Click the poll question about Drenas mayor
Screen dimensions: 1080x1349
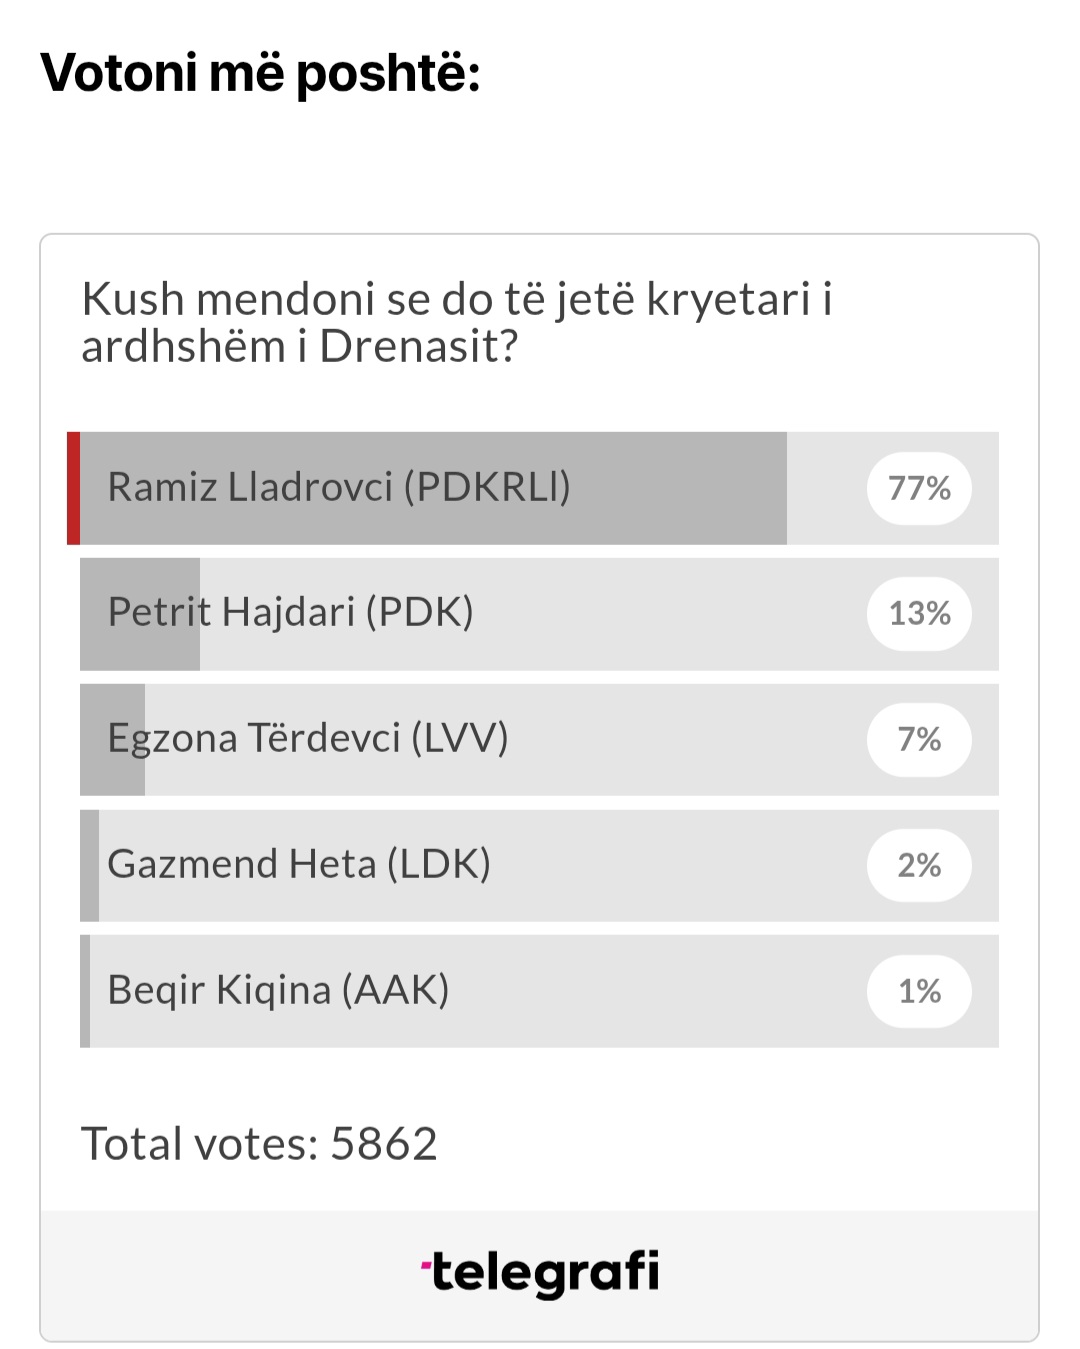[457, 323]
